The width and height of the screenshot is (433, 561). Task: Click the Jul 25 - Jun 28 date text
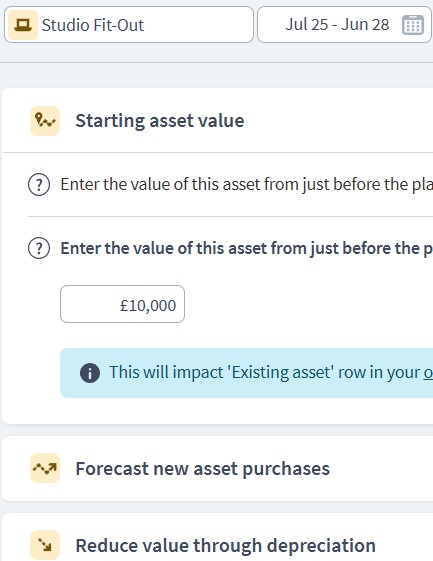pos(337,25)
